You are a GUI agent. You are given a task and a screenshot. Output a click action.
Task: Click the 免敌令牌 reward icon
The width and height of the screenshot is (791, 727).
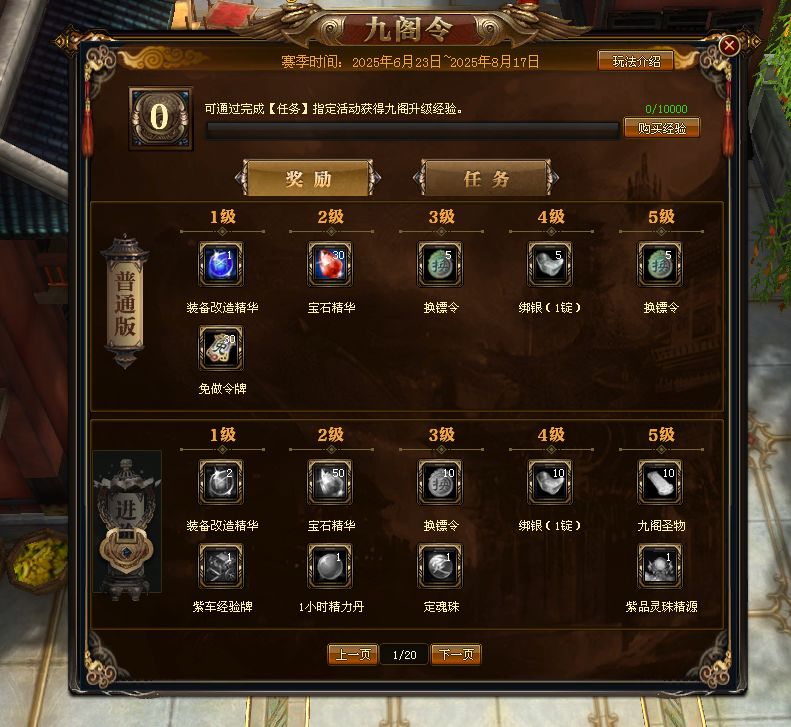click(x=221, y=348)
